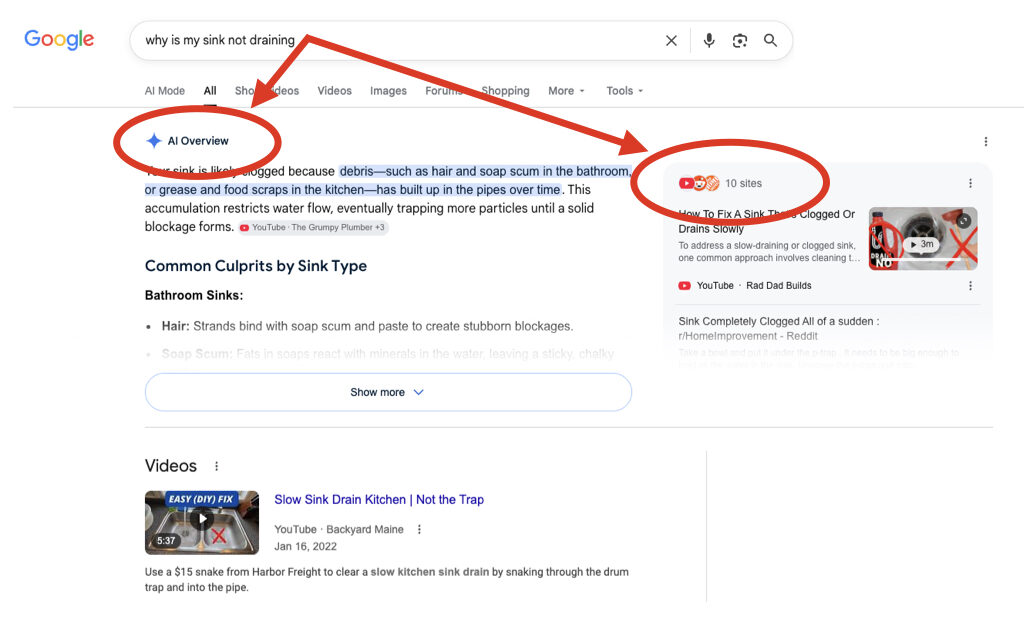
Task: Open the Shopping results tab
Action: (x=505, y=91)
